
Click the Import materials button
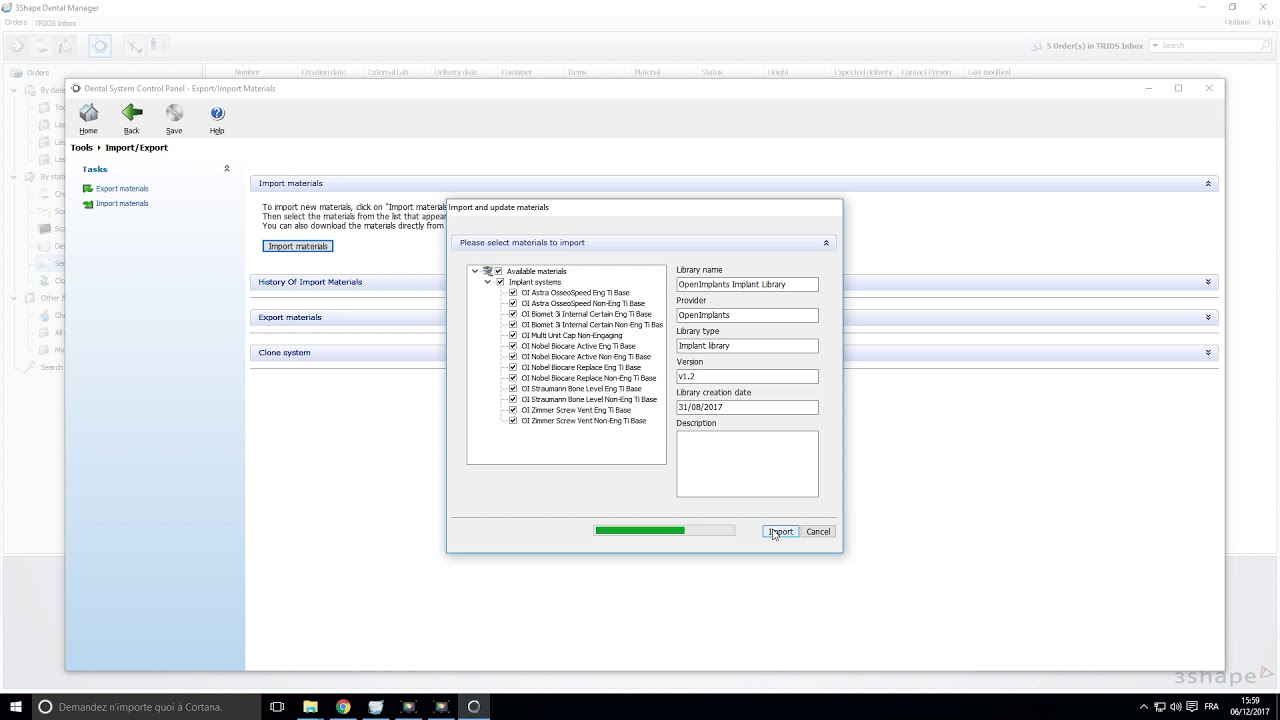(x=298, y=246)
